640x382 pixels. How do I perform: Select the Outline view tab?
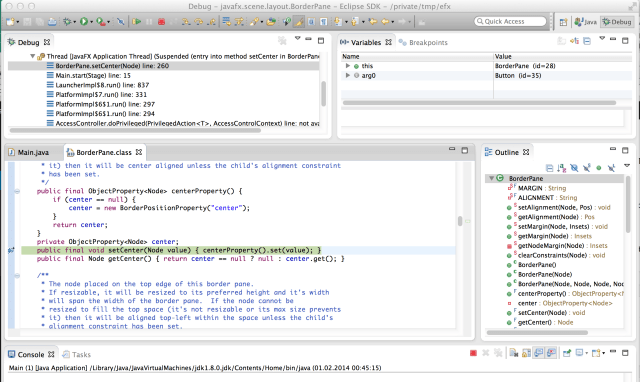(507, 152)
